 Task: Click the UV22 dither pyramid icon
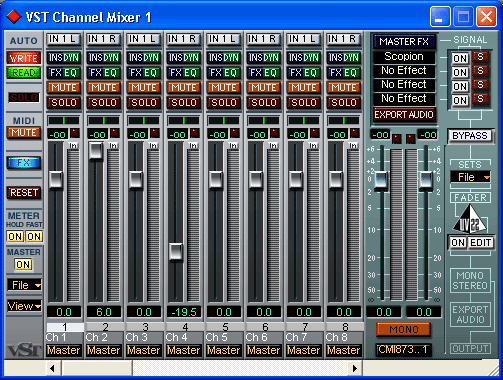click(469, 219)
